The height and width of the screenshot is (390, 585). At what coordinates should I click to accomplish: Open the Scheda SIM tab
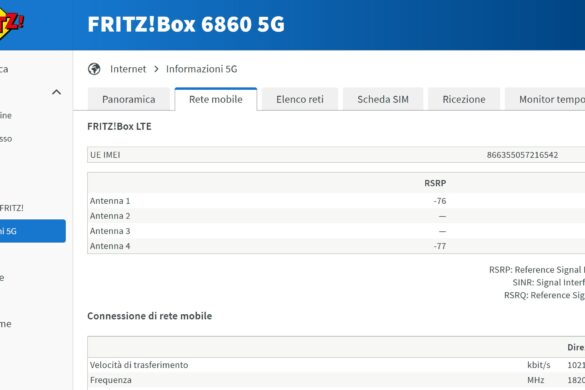pyautogui.click(x=383, y=99)
